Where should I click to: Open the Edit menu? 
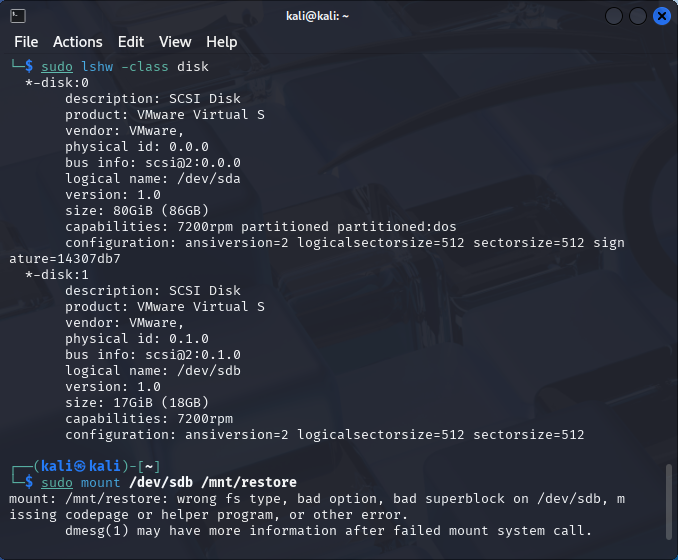click(131, 42)
